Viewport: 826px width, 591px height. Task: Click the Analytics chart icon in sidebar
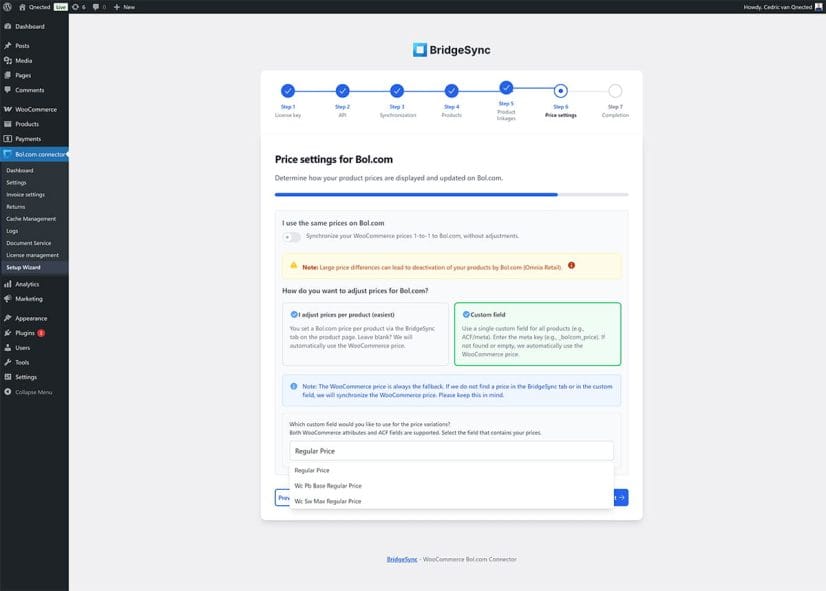click(9, 283)
